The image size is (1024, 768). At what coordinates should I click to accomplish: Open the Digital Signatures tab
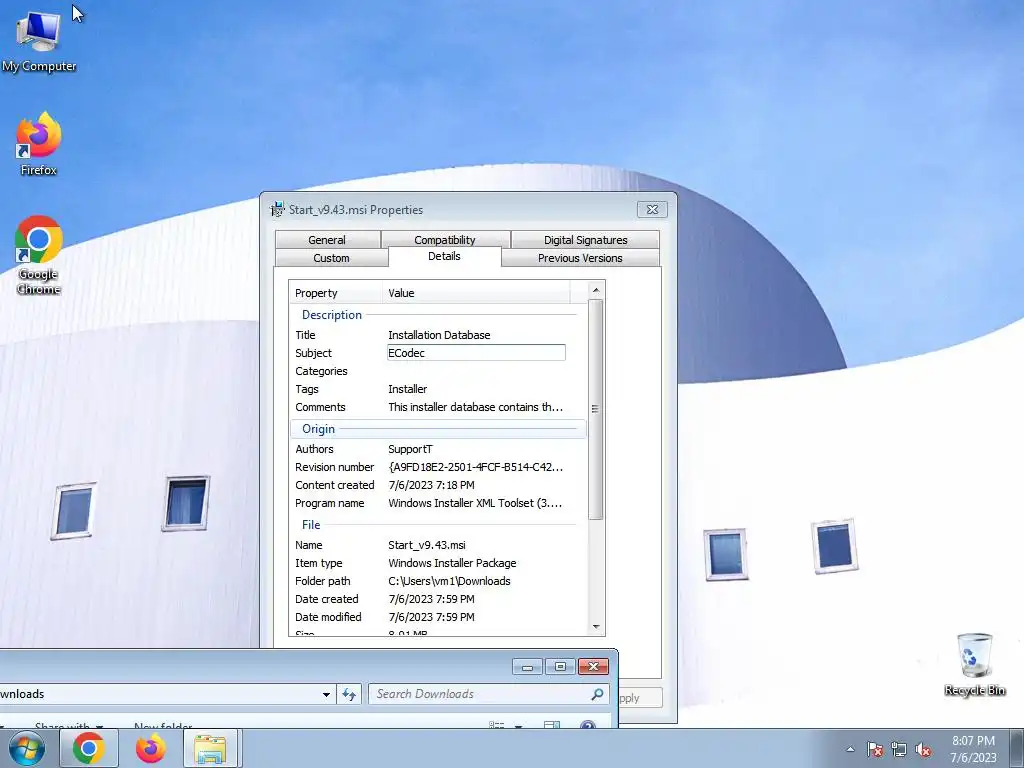[x=585, y=240]
